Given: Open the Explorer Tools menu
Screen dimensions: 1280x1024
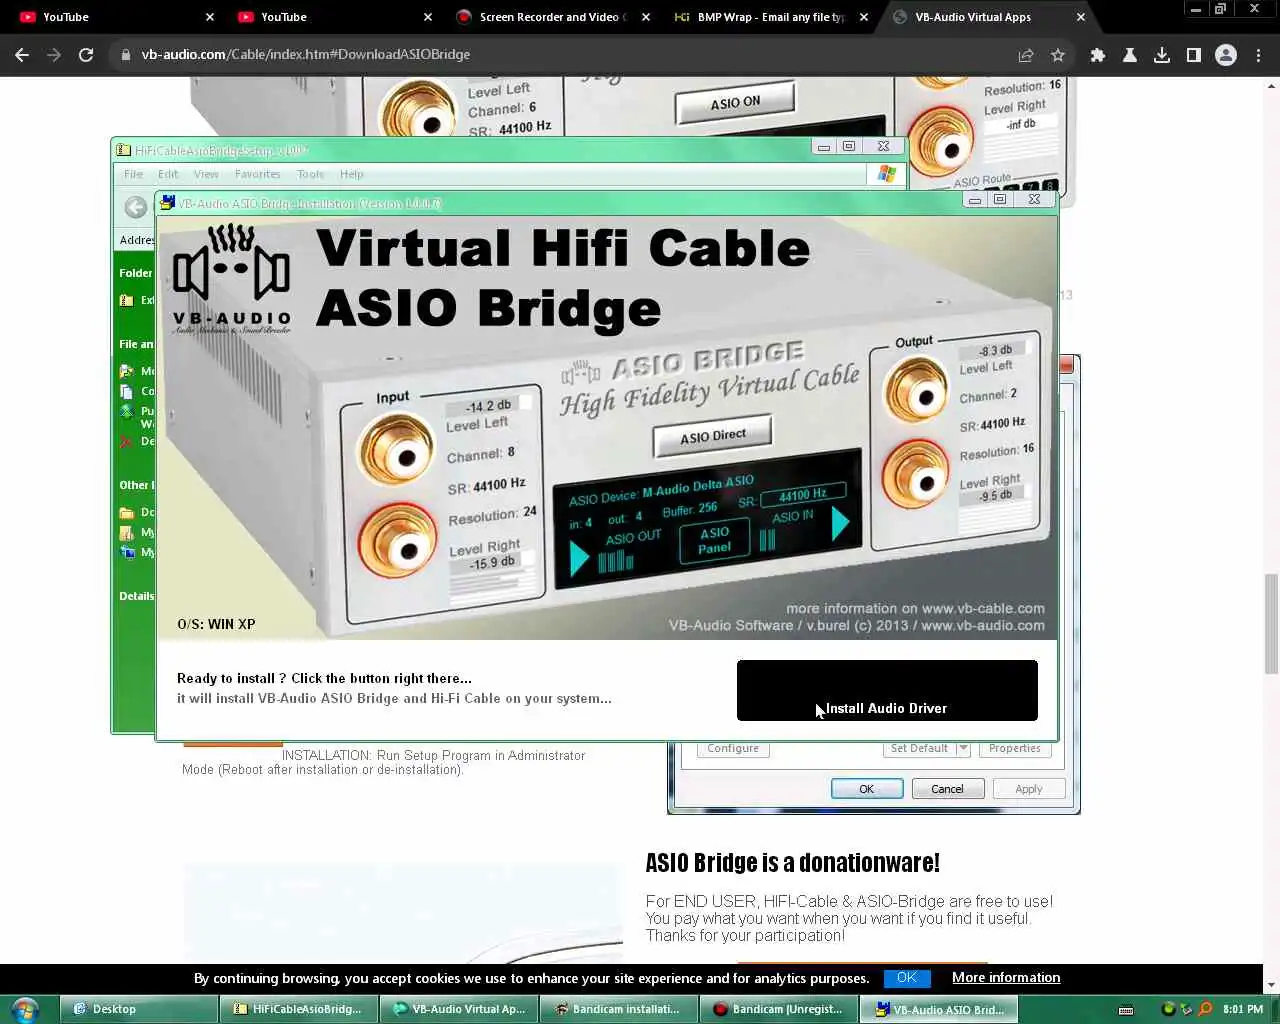Looking at the screenshot, I should [x=310, y=174].
